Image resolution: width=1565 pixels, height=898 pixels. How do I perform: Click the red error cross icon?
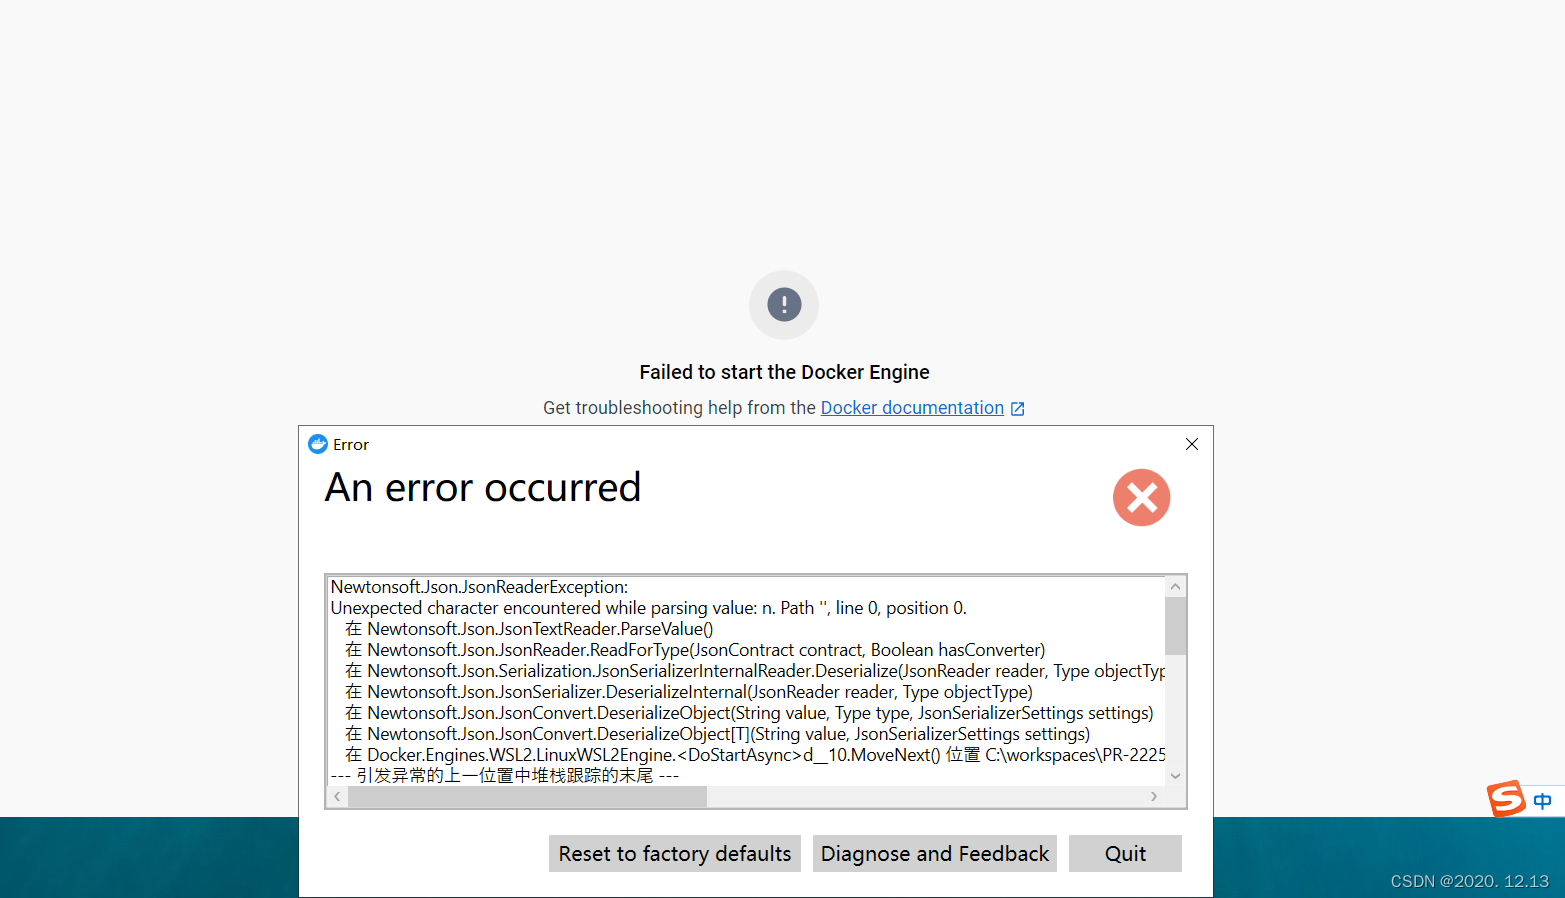pos(1141,497)
